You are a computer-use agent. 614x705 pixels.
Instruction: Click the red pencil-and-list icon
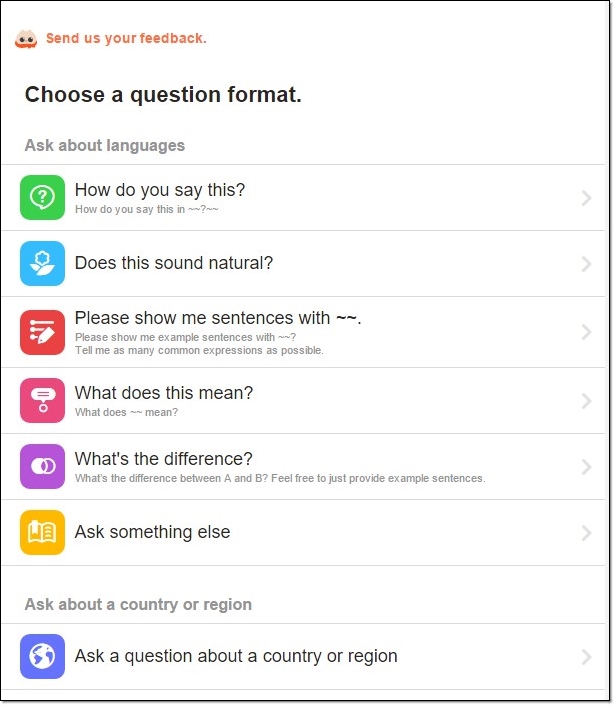pyautogui.click(x=42, y=332)
